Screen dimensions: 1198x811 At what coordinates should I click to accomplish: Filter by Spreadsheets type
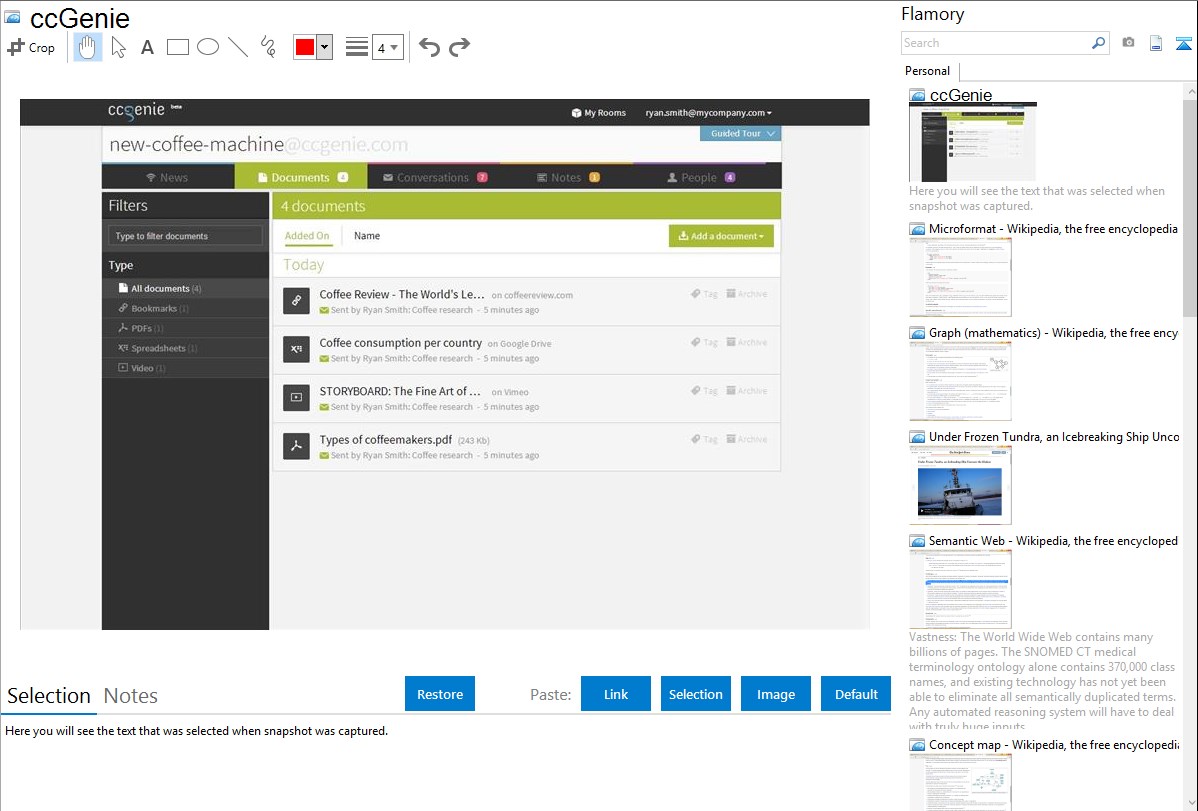pyautogui.click(x=185, y=348)
